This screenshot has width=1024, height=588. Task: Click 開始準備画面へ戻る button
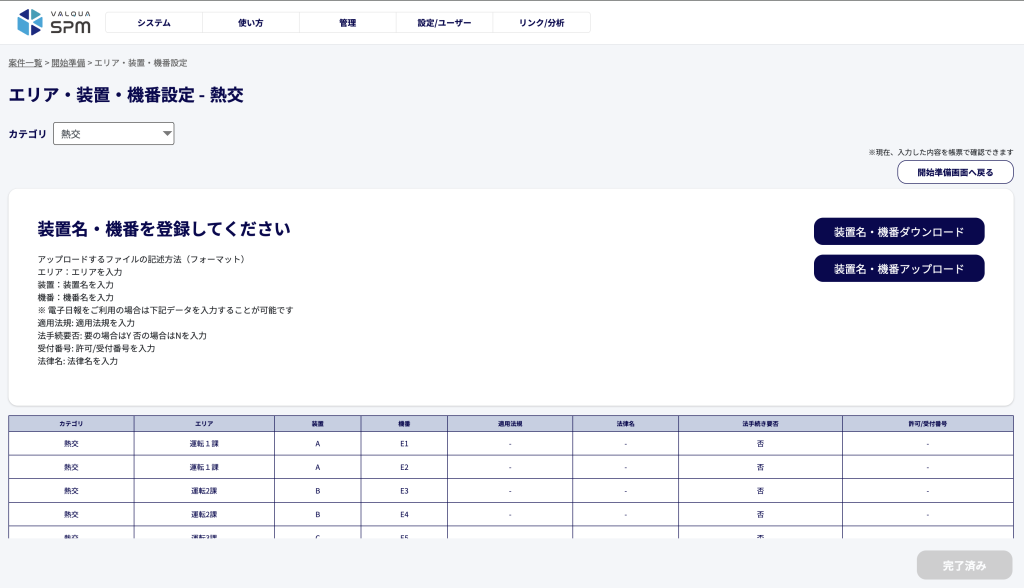click(x=955, y=172)
